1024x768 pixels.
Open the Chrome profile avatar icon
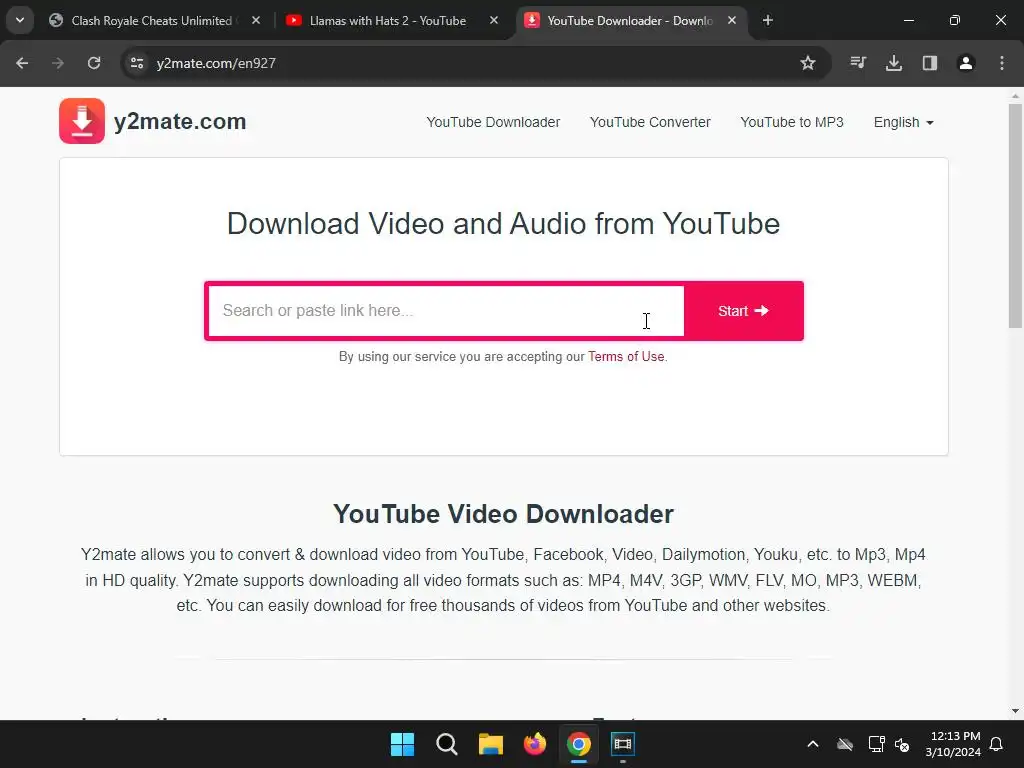(966, 63)
